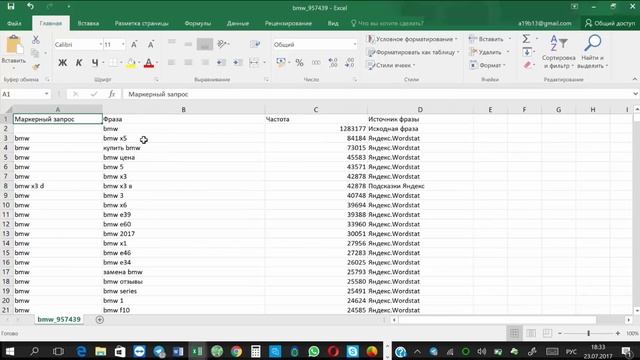Viewport: 640px width, 360px height.
Task: Open the borders dropdown arrow
Action: 121,63
